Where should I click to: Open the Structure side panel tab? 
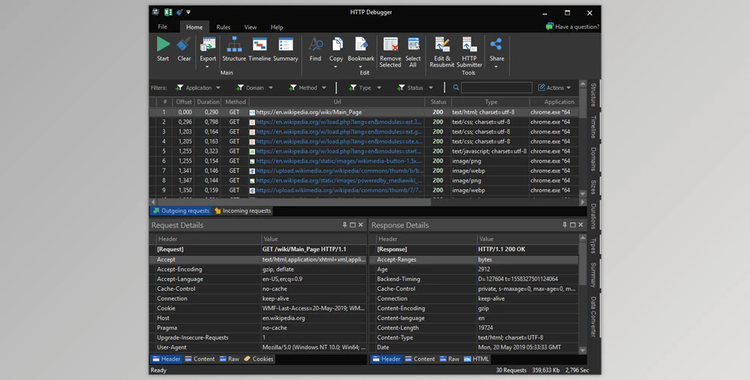[x=593, y=95]
